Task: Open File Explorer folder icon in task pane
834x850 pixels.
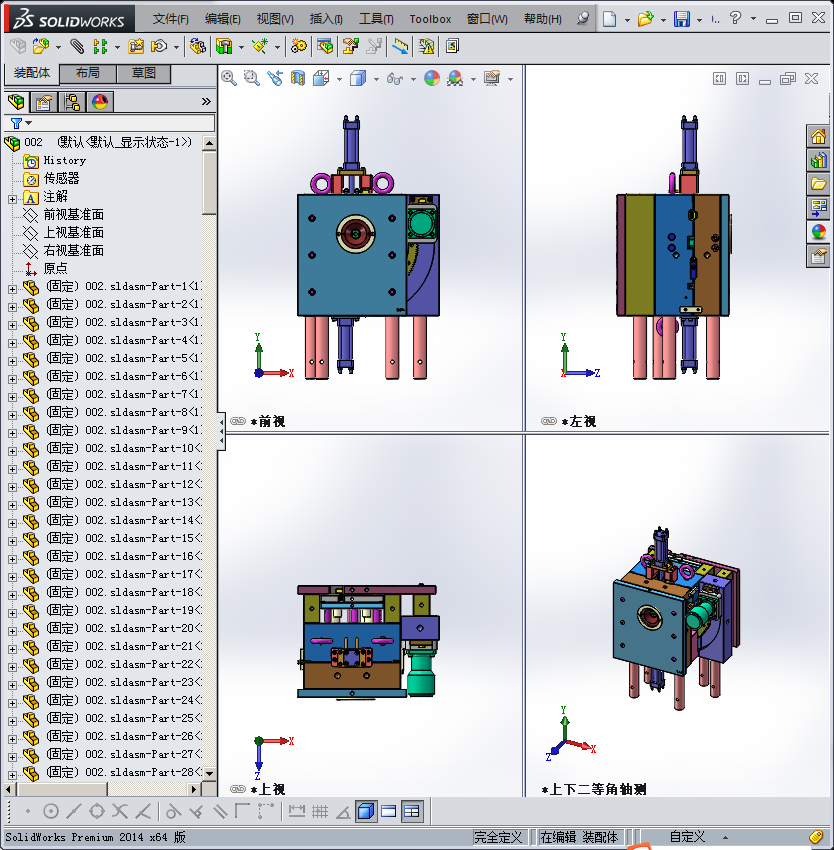Action: click(818, 184)
